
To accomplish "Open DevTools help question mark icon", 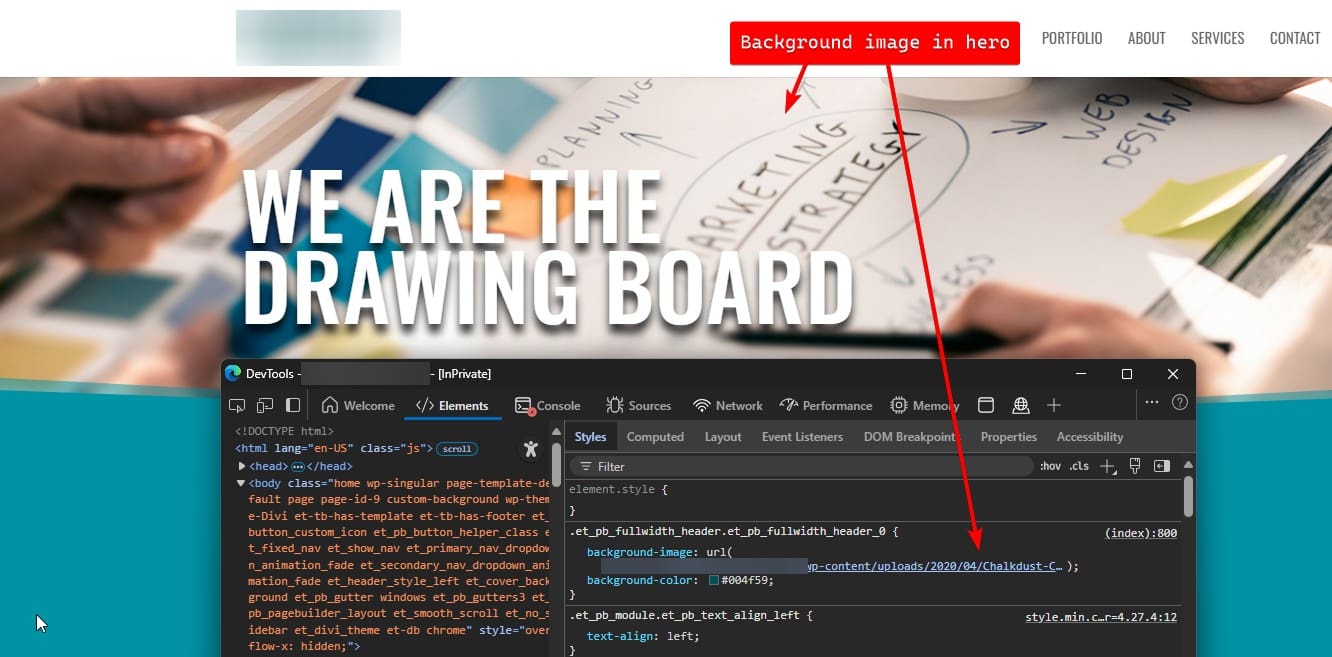I will (1180, 402).
